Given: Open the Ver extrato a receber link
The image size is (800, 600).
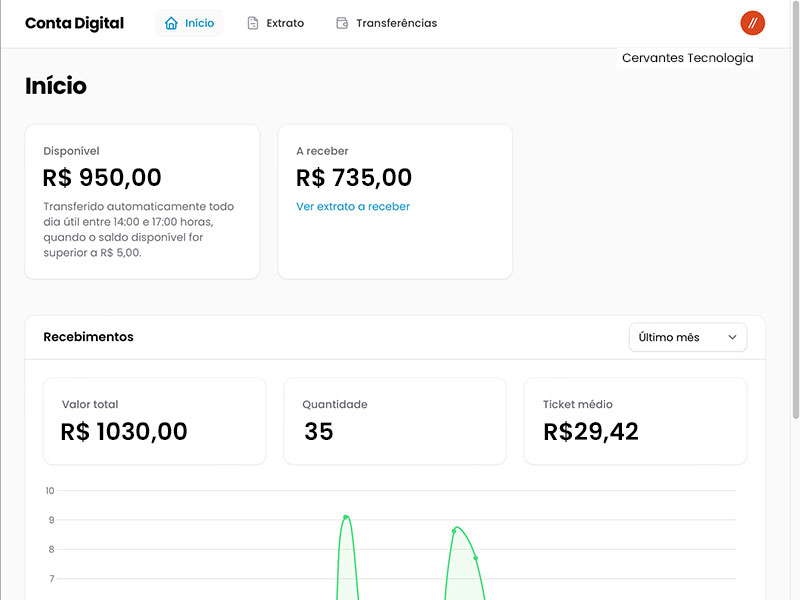Looking at the screenshot, I should [353, 207].
